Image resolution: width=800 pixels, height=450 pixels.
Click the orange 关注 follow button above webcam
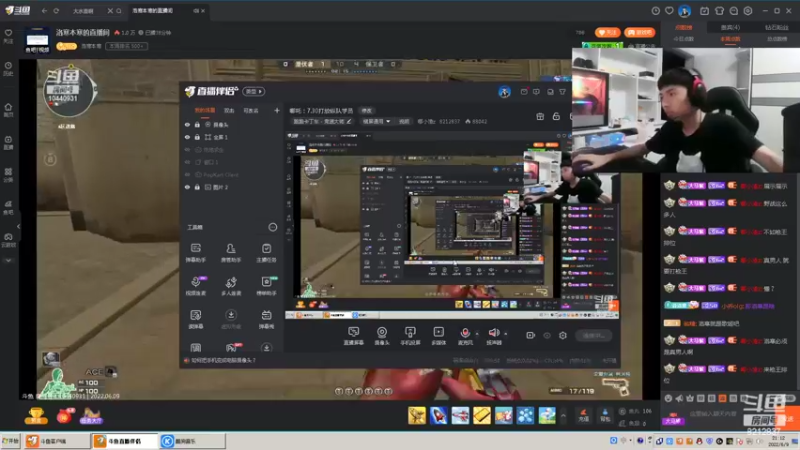(x=607, y=33)
